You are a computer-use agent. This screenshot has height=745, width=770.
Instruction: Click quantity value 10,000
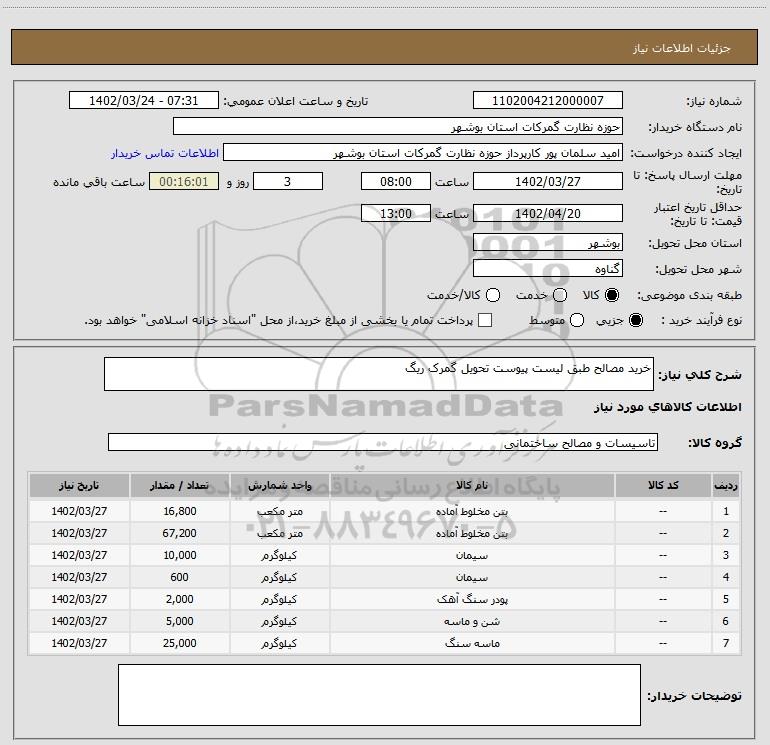180,555
